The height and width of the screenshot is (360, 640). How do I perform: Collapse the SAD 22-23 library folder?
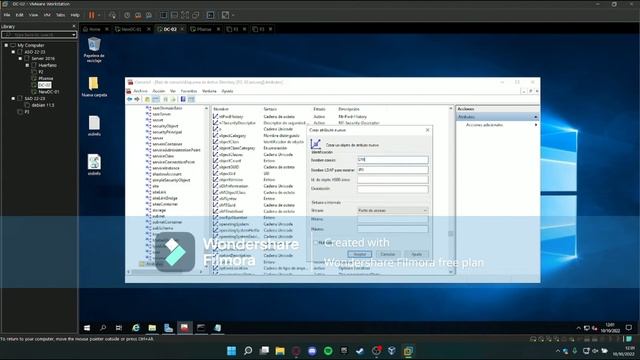coord(13,98)
